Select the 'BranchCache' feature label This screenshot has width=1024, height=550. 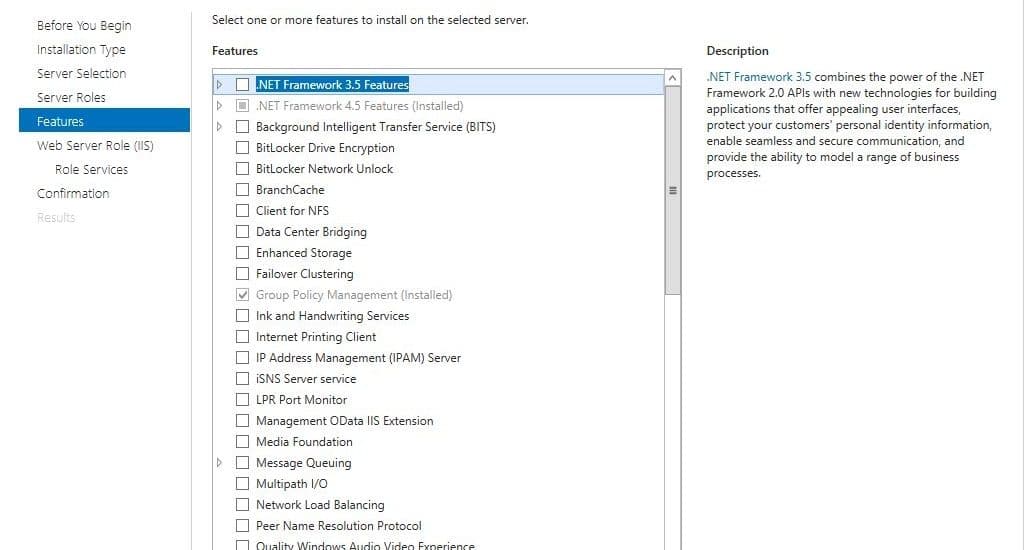click(290, 189)
